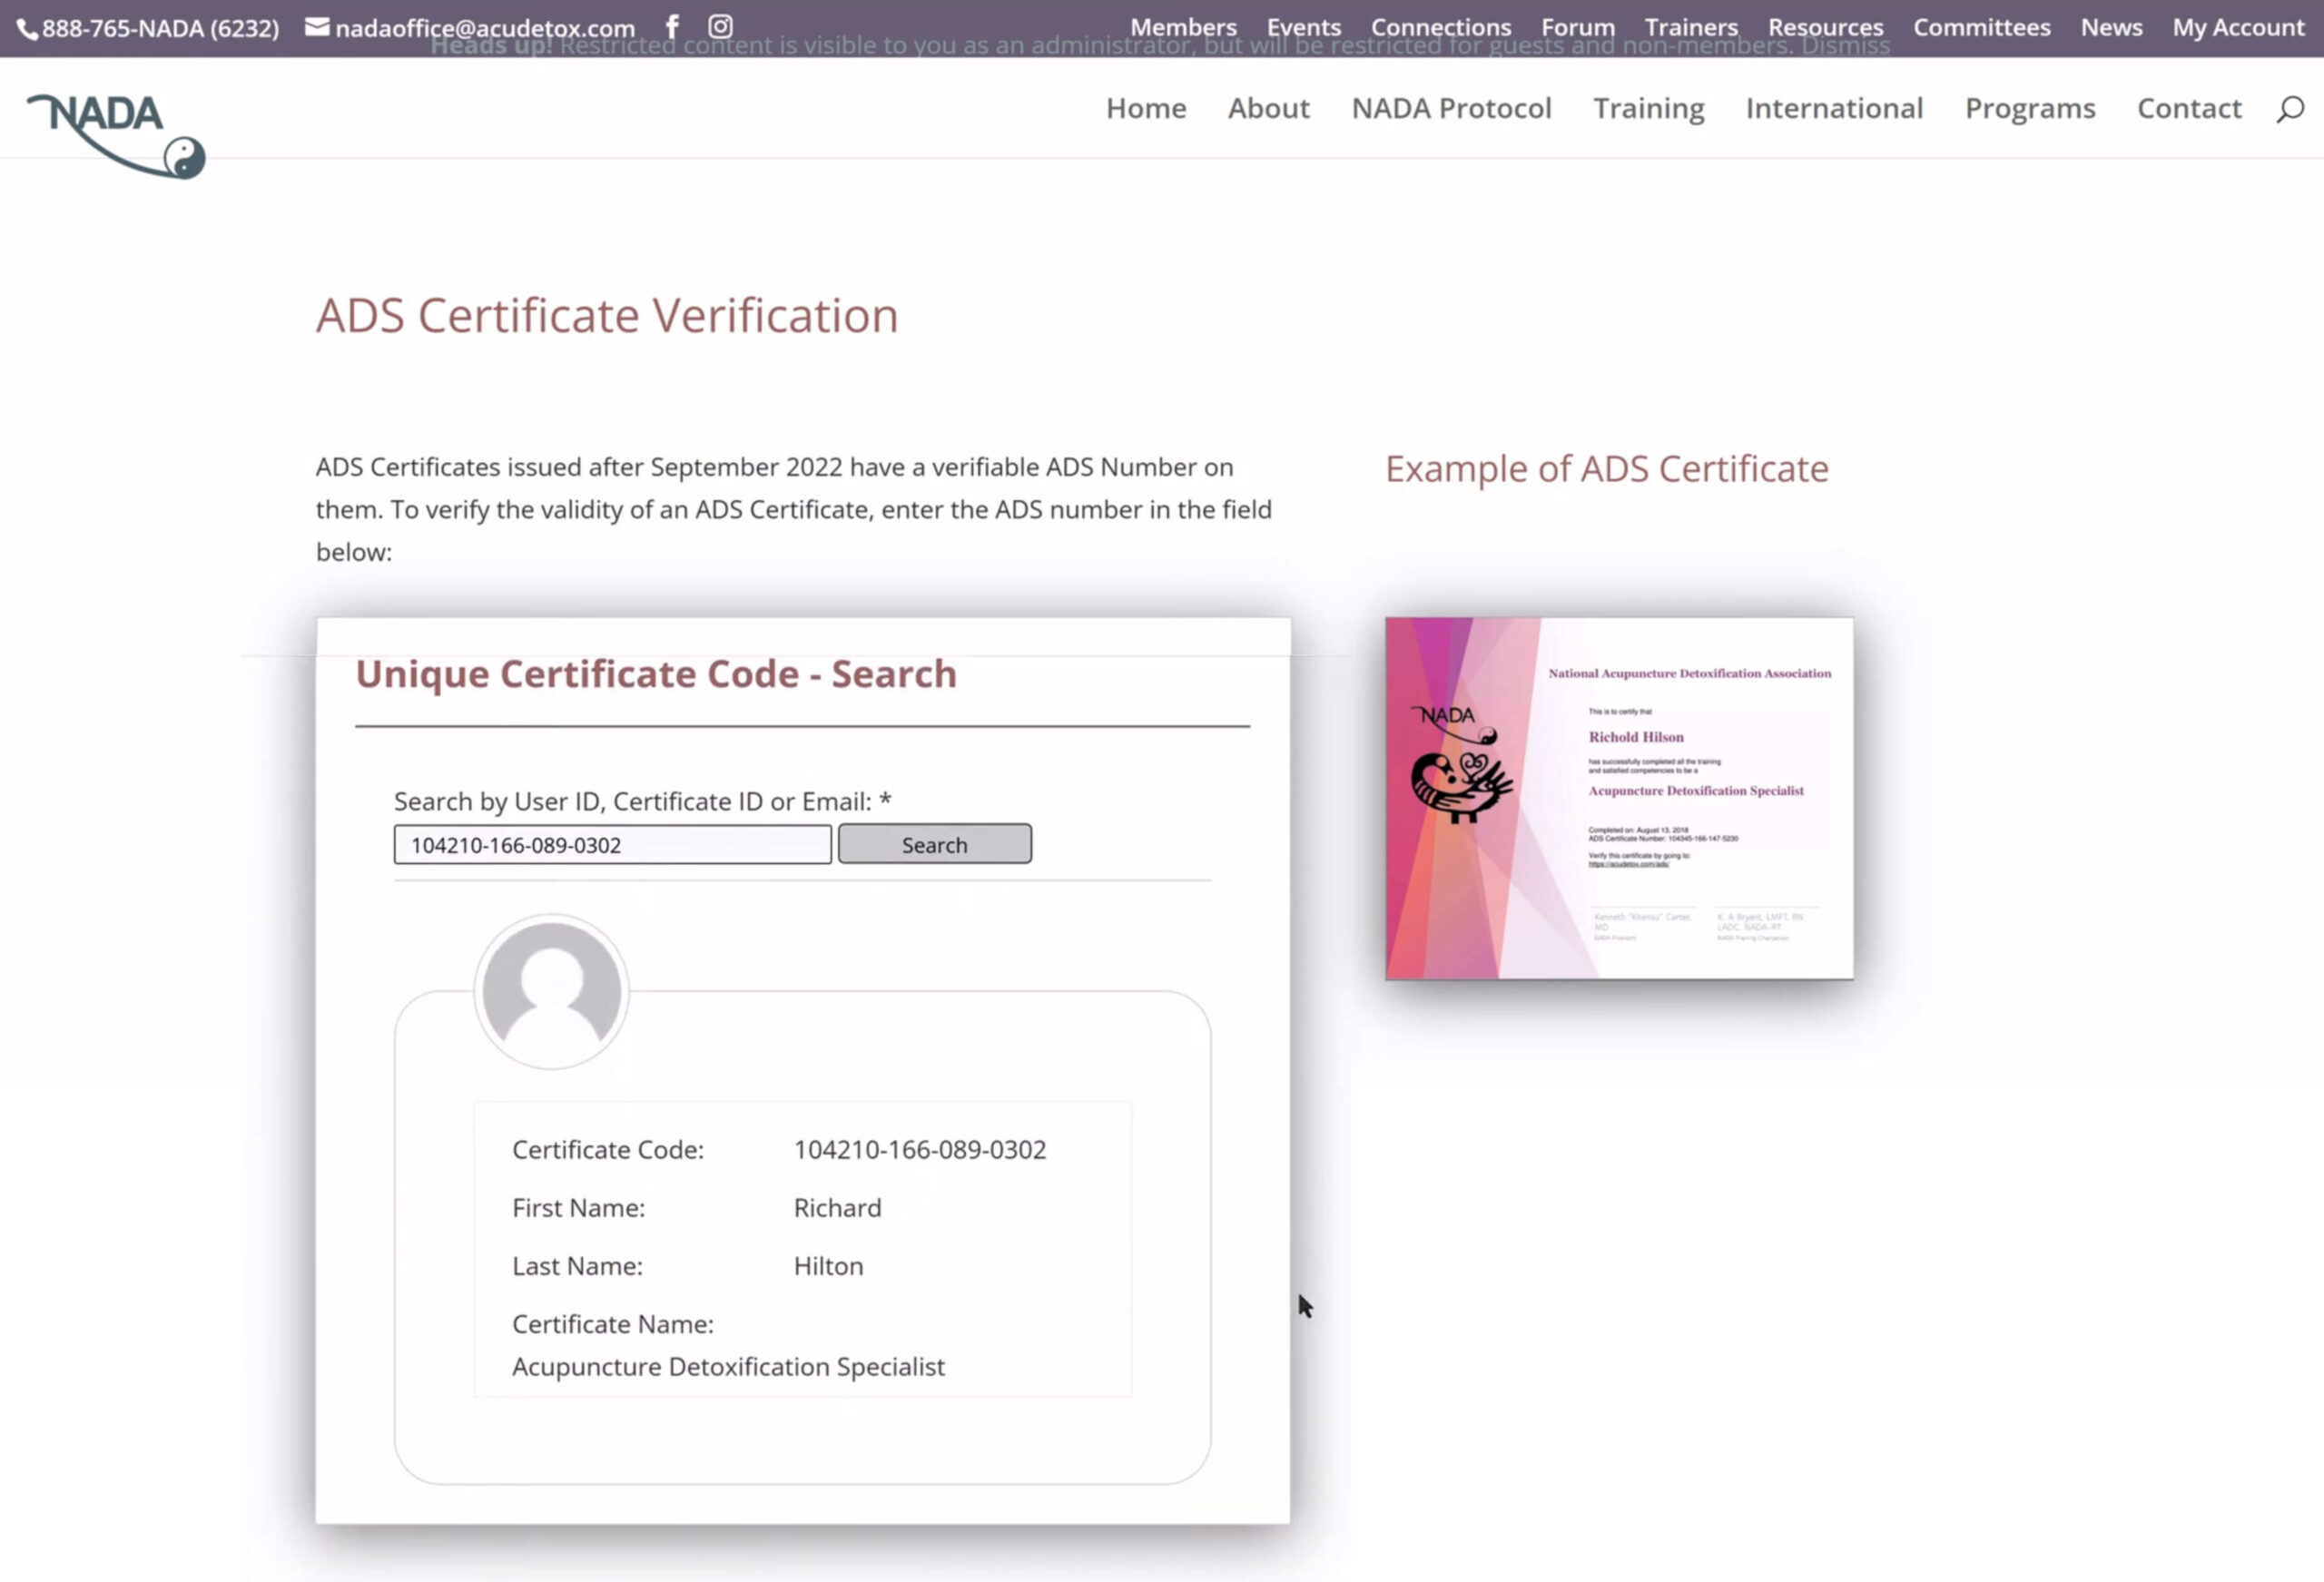The width and height of the screenshot is (2324, 1582).
Task: Click the Certificate Name: label
Action: coord(613,1324)
